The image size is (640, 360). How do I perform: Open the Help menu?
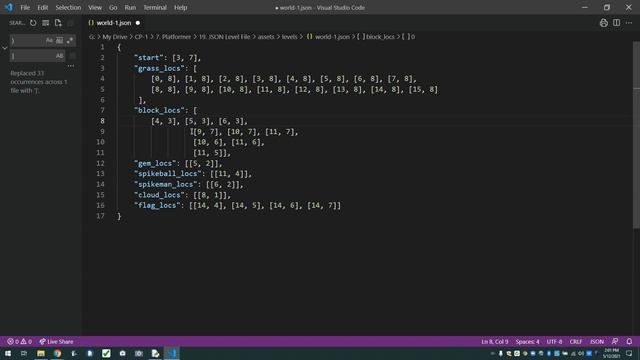180,7
